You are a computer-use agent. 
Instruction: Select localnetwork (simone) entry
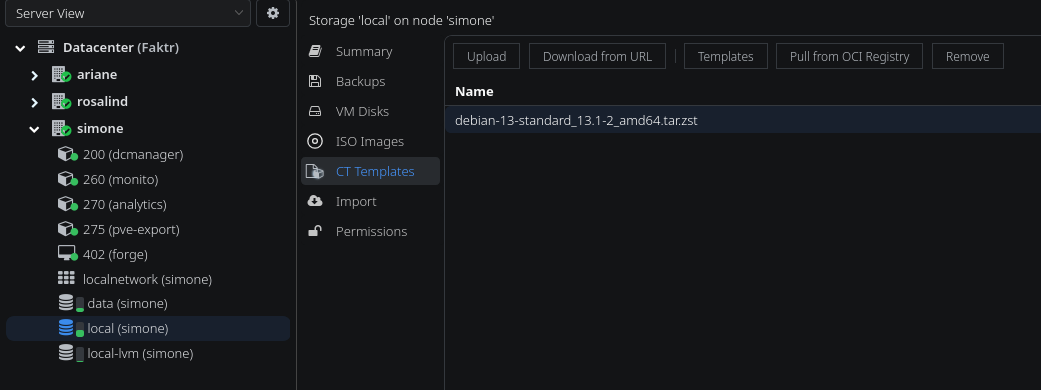pos(147,279)
